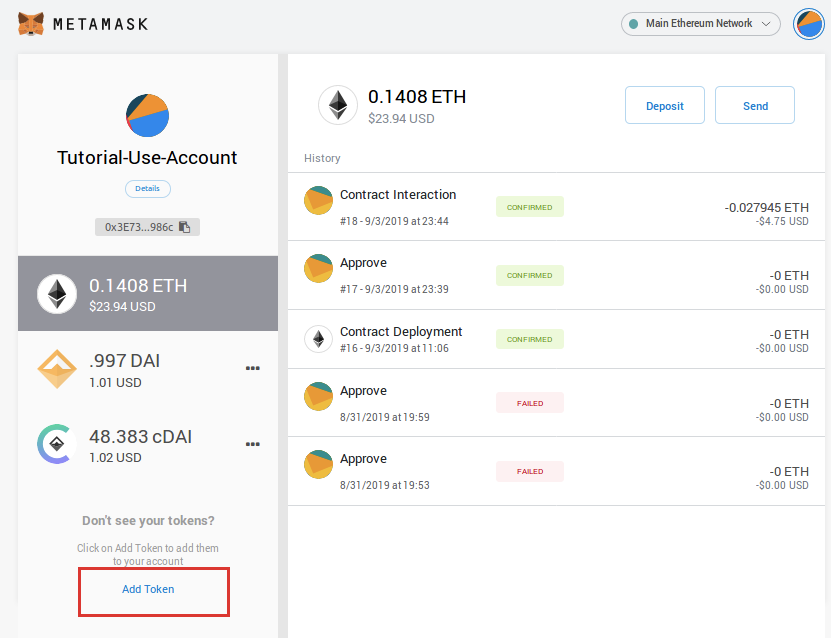Open the account avatar menu in the header
The image size is (831, 638).
(x=808, y=24)
